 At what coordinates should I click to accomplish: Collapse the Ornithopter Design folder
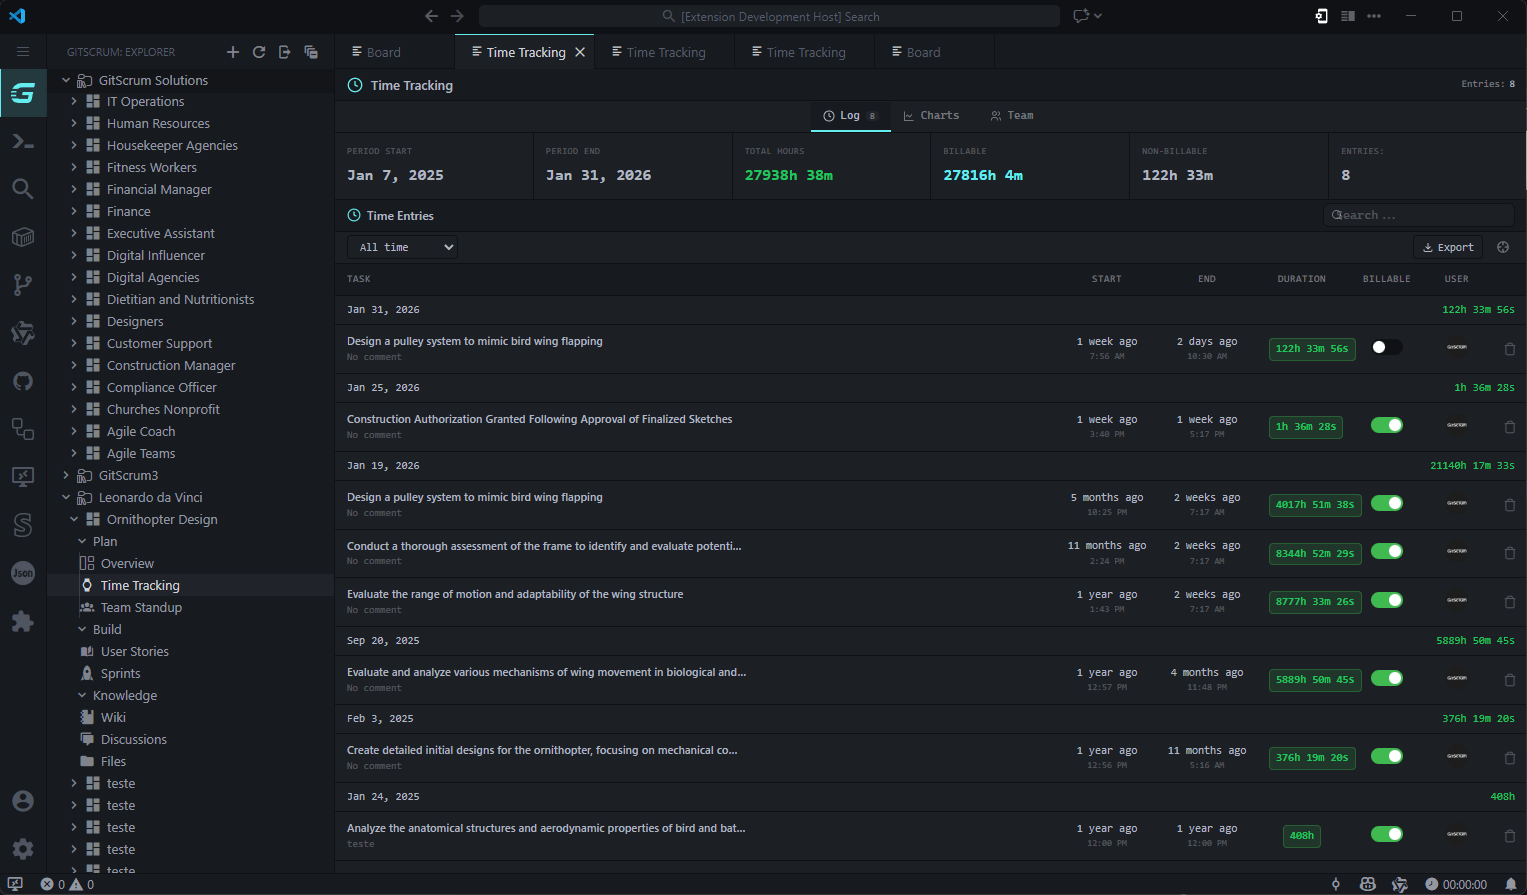(73, 519)
